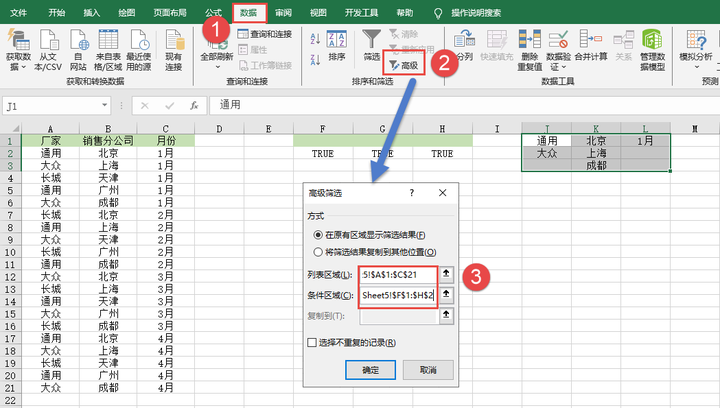Close the 高级筛选 dialog
720x408 pixels.
(x=443, y=193)
